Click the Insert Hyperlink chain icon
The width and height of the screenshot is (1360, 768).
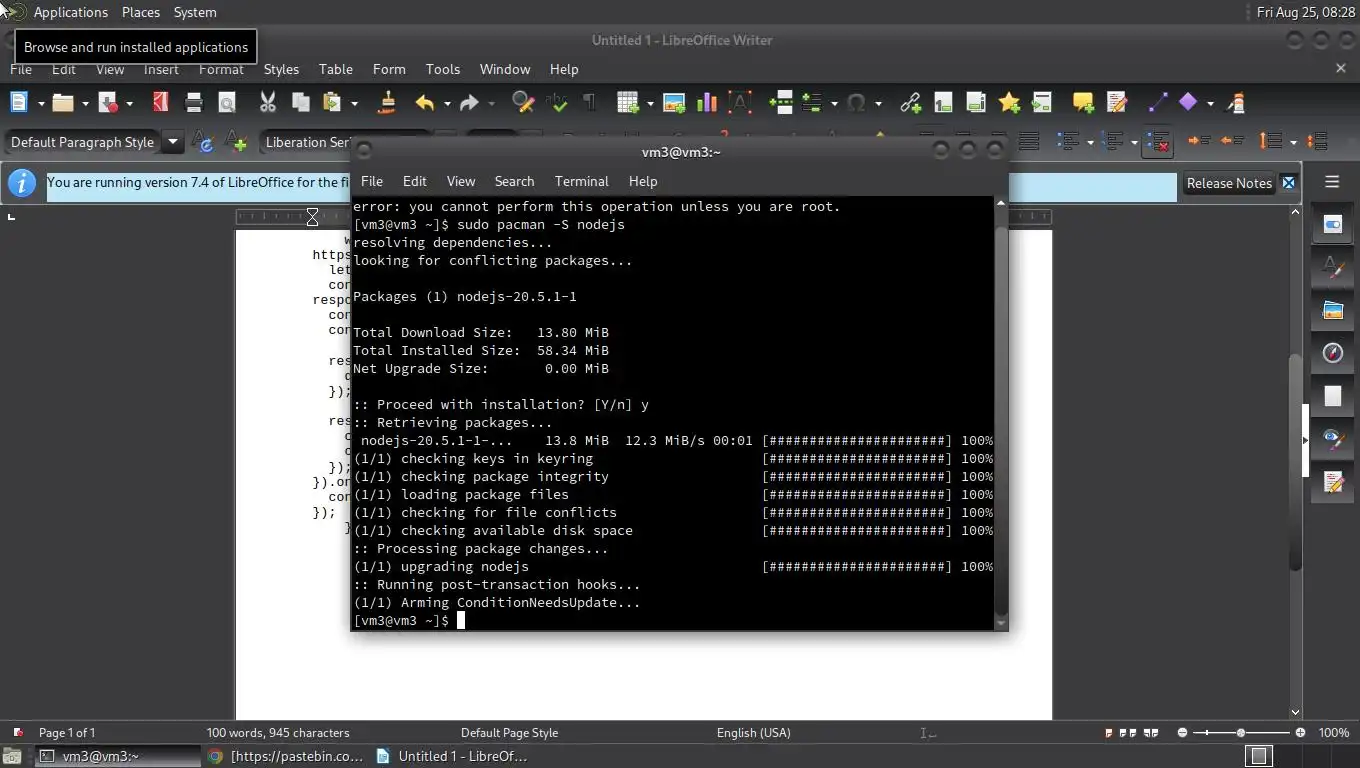(x=910, y=102)
